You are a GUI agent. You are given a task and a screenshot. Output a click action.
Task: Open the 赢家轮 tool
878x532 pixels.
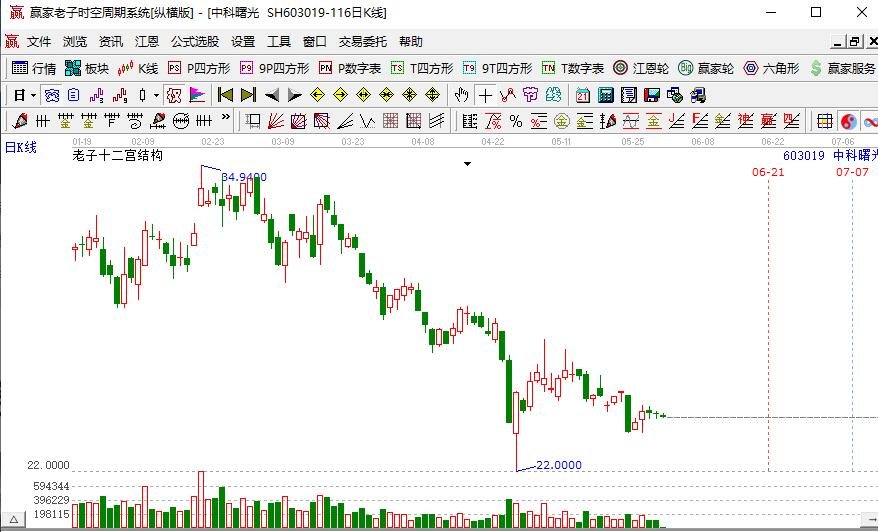click(706, 68)
